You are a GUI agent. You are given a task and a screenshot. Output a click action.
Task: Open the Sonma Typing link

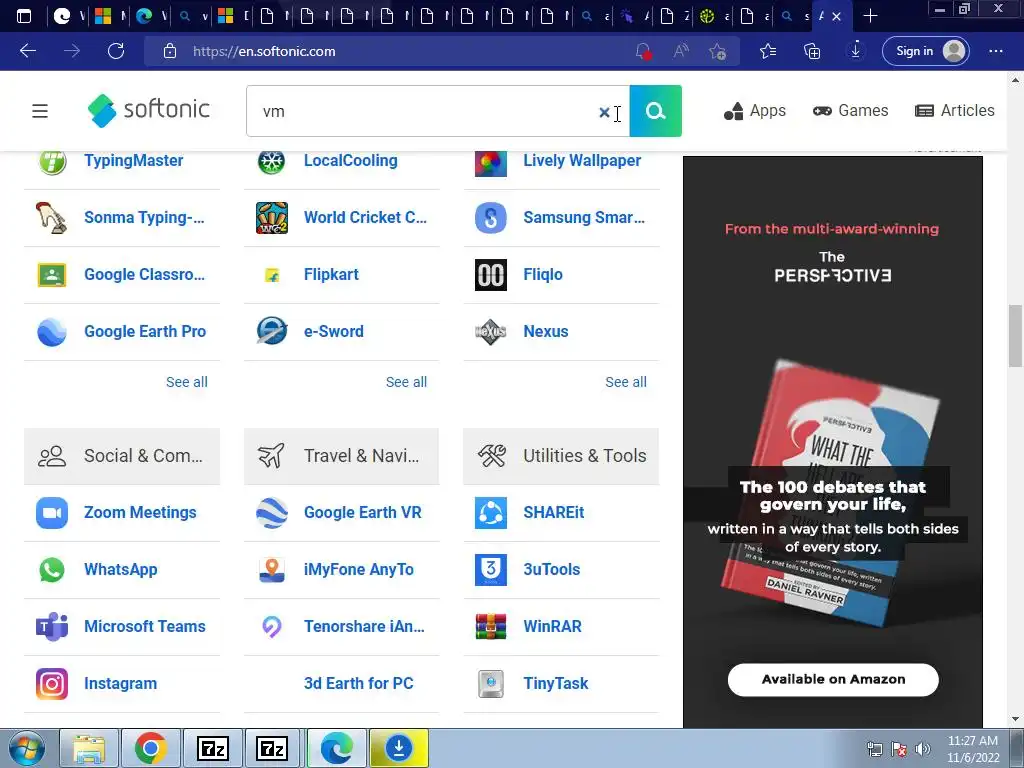click(x=144, y=218)
